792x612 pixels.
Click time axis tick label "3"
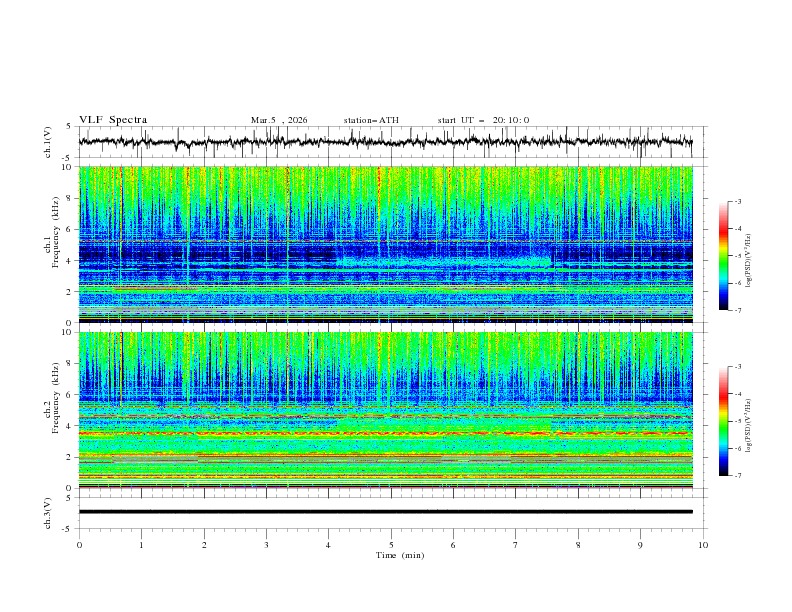click(x=266, y=545)
